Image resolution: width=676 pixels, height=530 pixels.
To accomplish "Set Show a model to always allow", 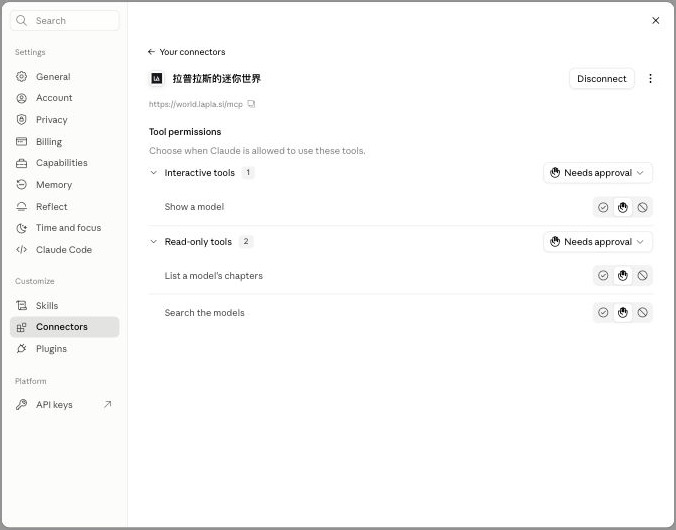I will 603,207.
